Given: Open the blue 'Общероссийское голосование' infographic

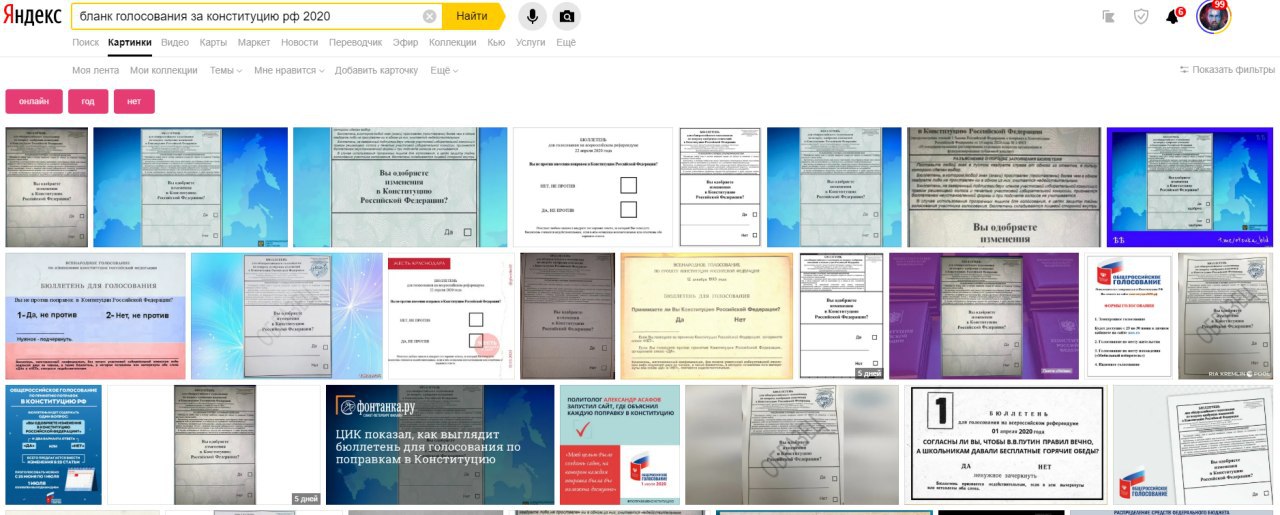Looking at the screenshot, I should click(53, 445).
